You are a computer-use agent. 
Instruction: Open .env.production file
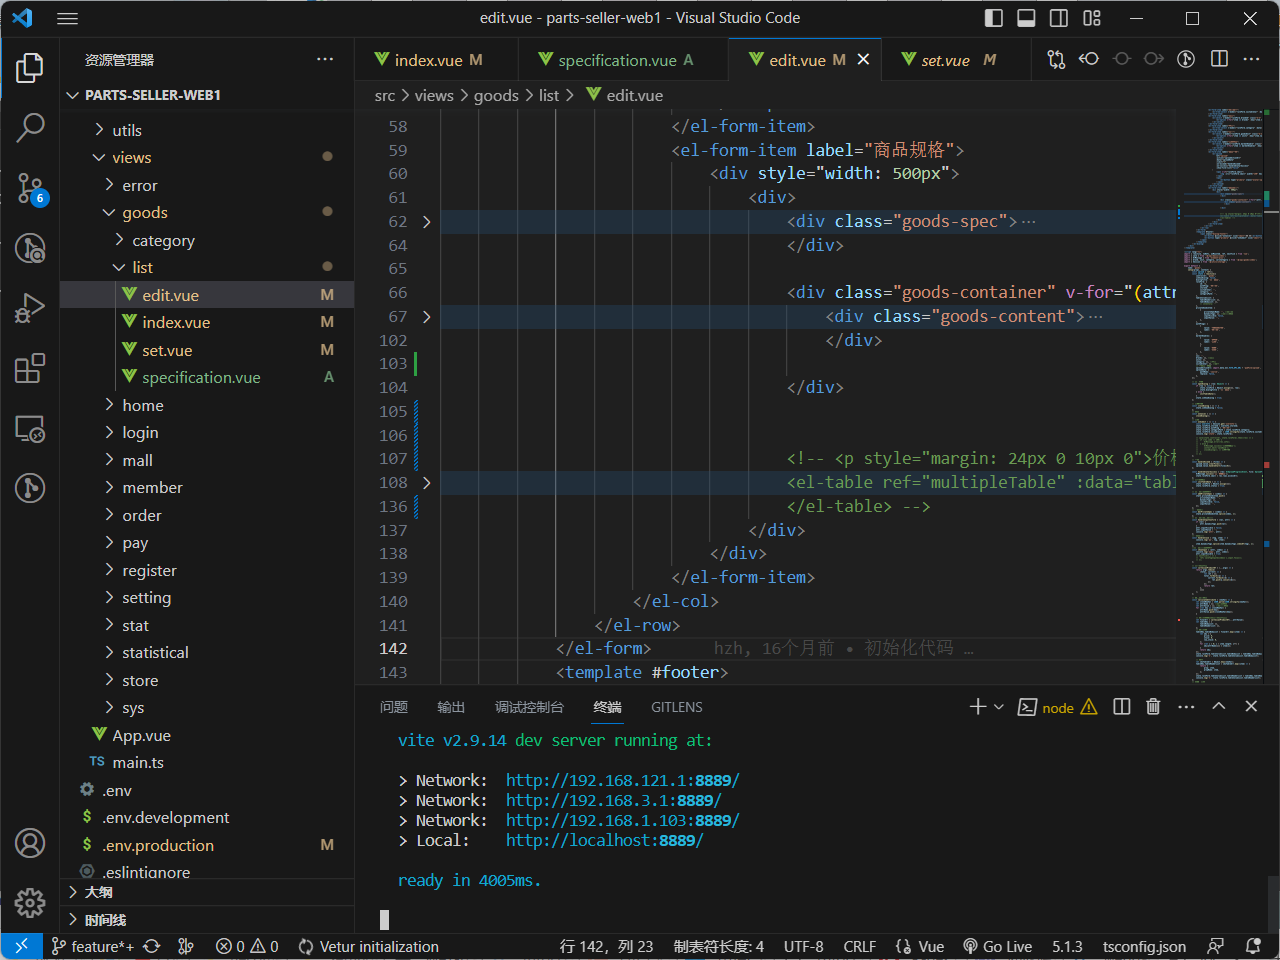pyautogui.click(x=207, y=845)
